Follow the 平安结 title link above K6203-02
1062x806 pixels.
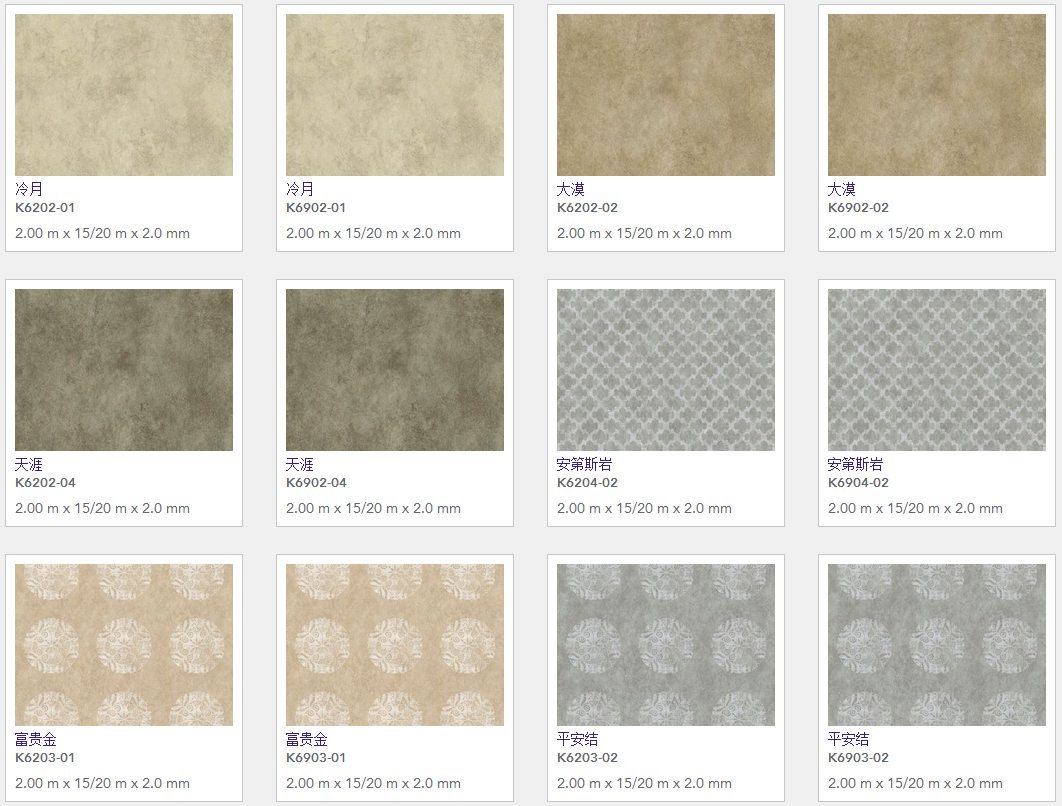tap(578, 739)
